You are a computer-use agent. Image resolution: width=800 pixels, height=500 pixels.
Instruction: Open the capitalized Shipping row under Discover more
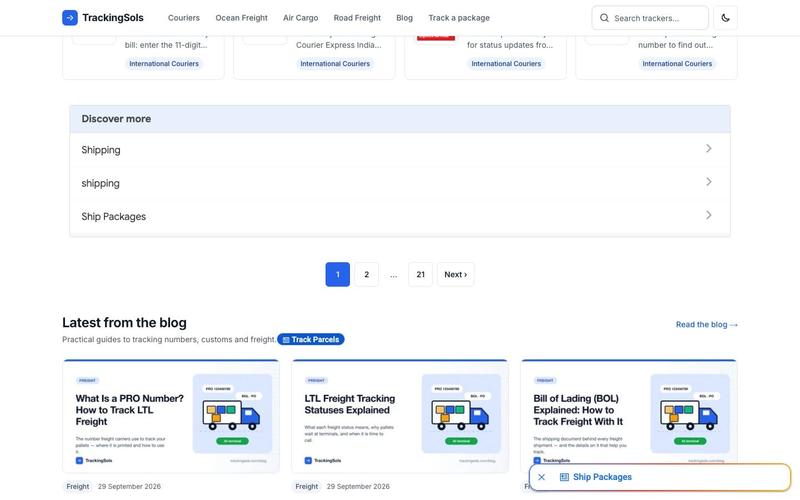pyautogui.click(x=400, y=149)
